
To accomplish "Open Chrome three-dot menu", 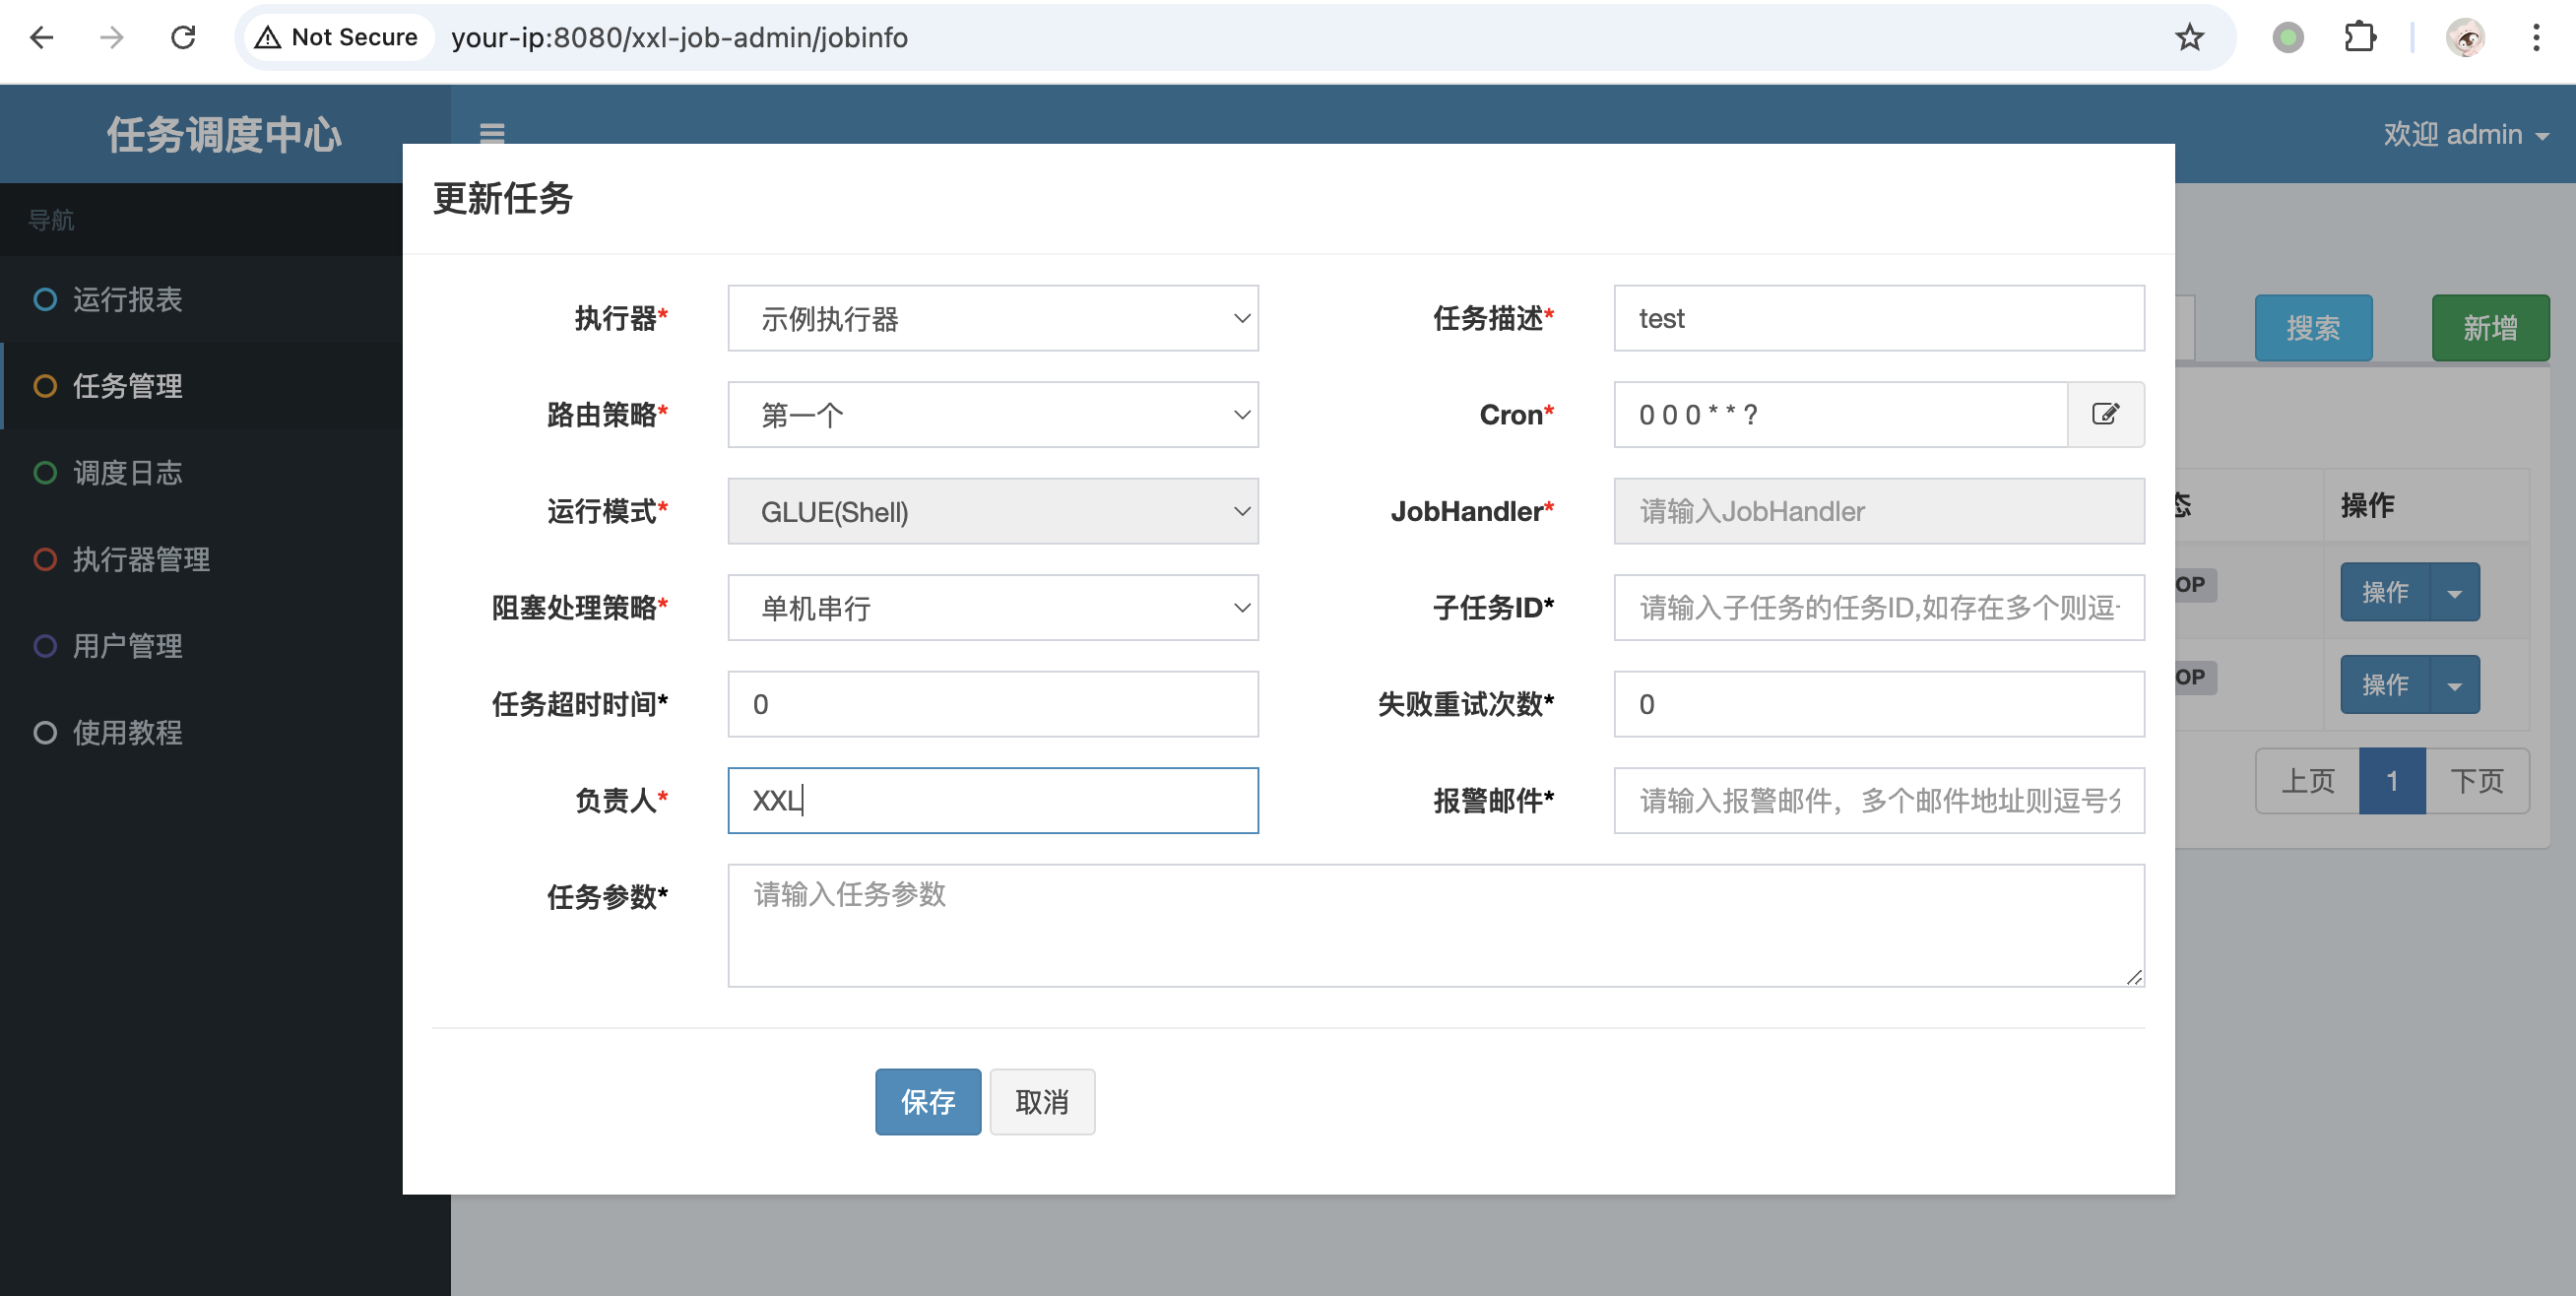I will [x=2535, y=38].
